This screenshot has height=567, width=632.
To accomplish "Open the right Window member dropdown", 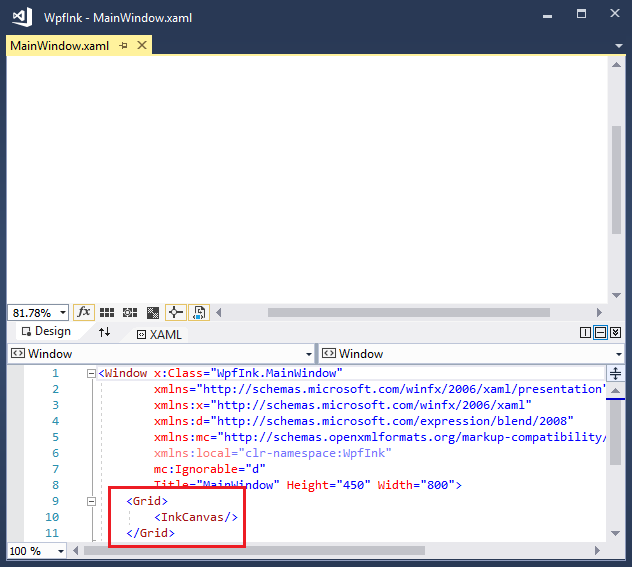I will (x=619, y=354).
